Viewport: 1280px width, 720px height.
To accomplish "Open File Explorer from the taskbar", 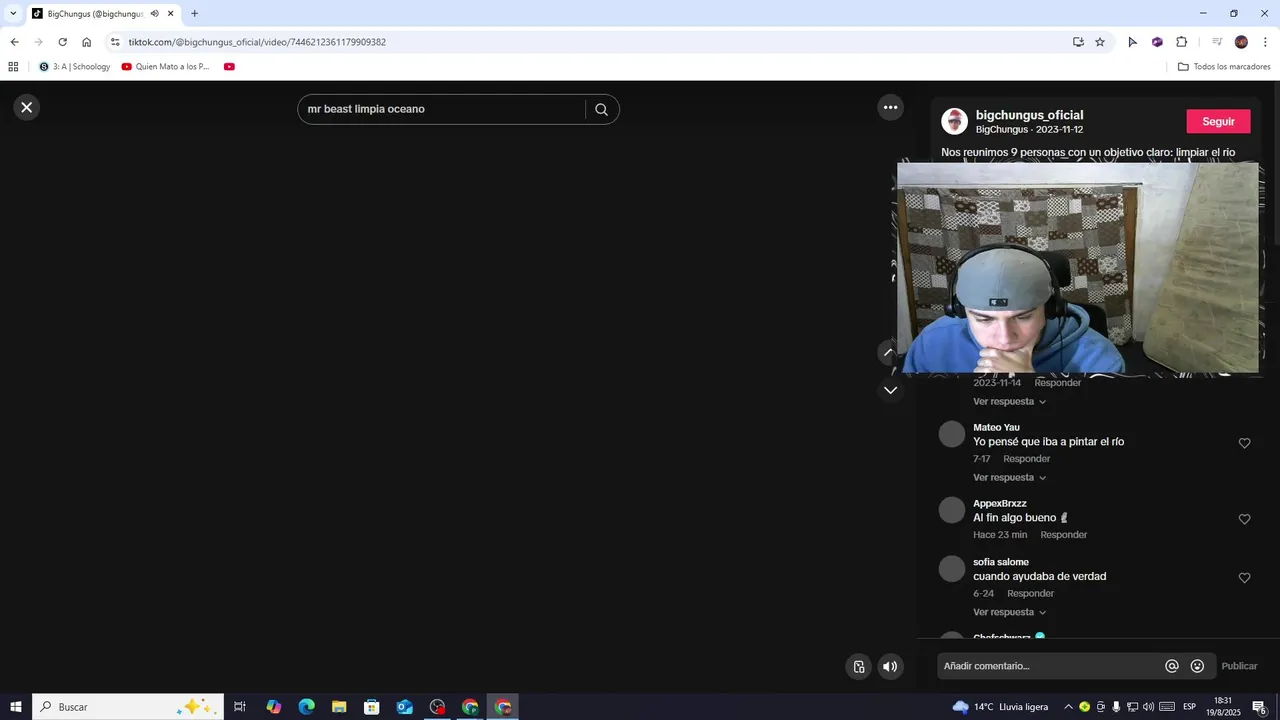I will click(339, 707).
